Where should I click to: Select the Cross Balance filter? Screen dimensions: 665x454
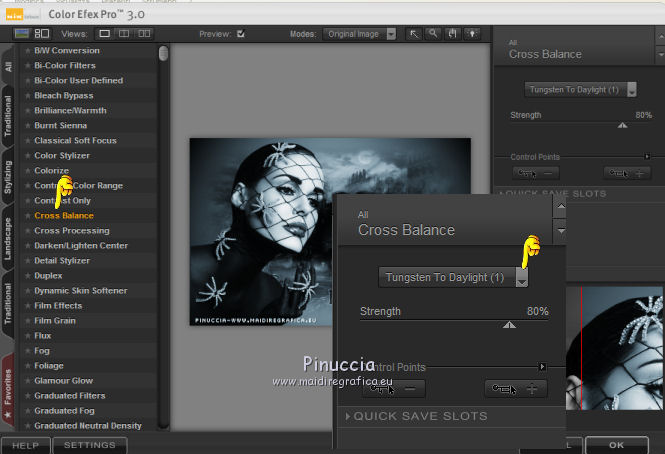[x=64, y=216]
